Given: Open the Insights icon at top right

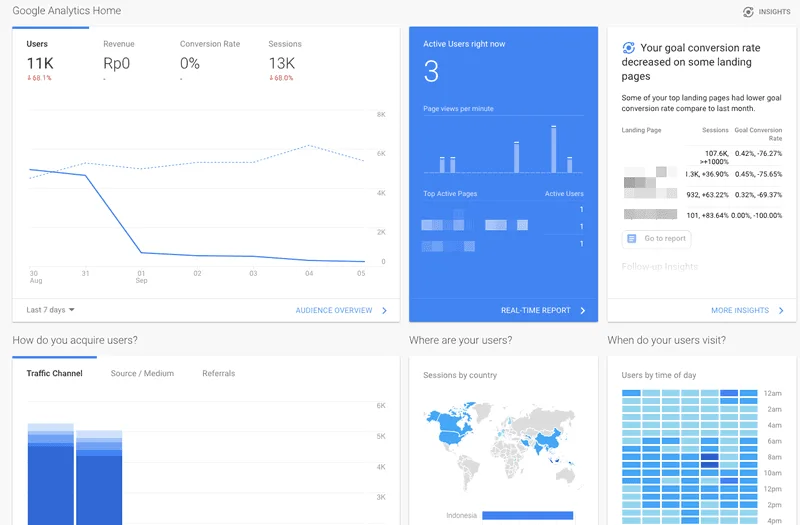Looking at the screenshot, I should point(748,12).
